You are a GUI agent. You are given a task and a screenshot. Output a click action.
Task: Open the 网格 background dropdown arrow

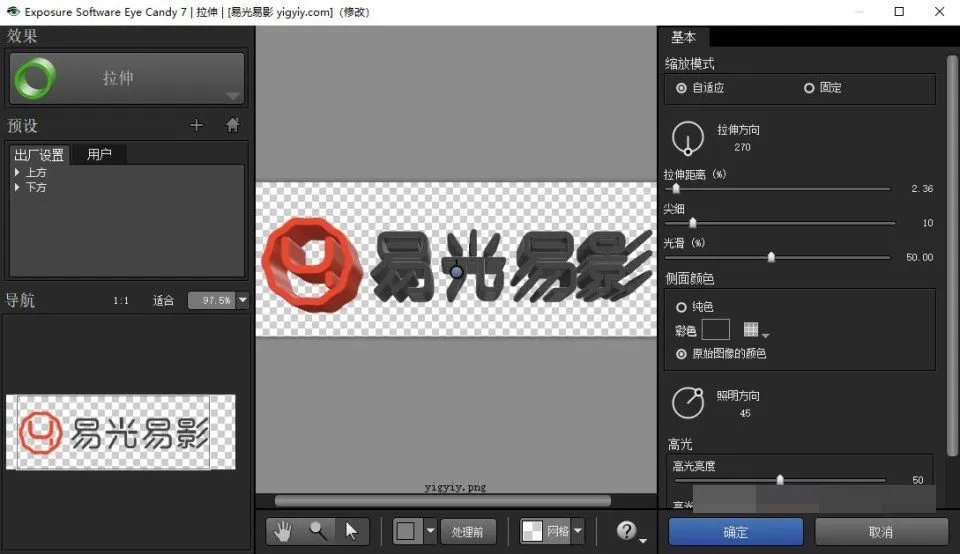point(577,531)
